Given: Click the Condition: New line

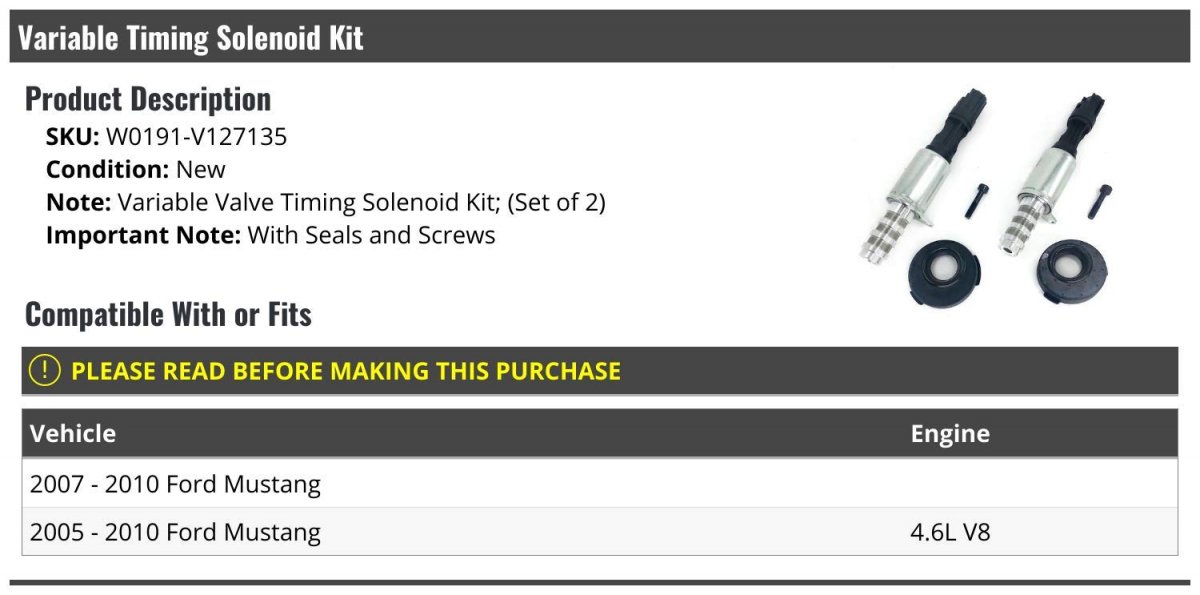Looking at the screenshot, I should coord(136,170).
